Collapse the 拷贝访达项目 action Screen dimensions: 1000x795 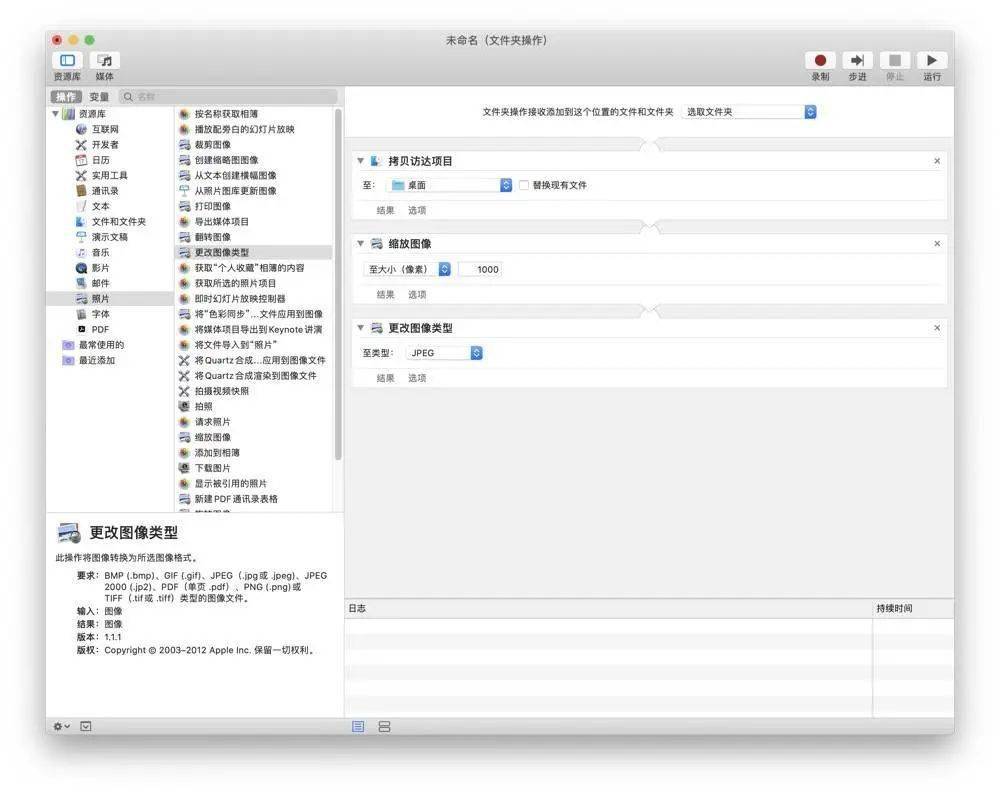click(x=361, y=161)
